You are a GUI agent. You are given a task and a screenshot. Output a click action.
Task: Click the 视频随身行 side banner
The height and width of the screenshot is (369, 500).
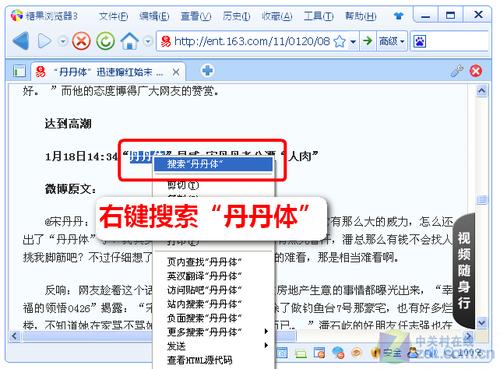pos(464,270)
